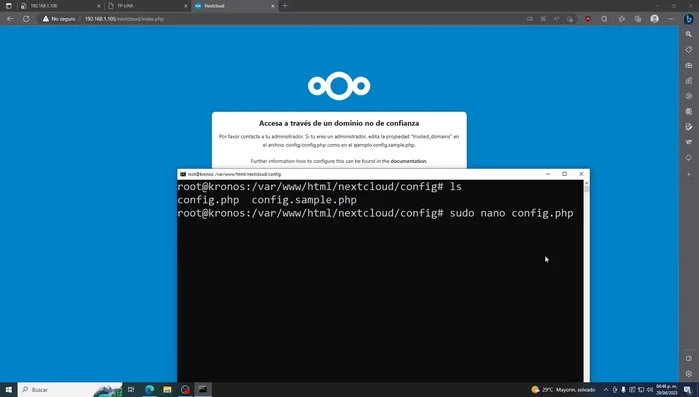Image resolution: width=699 pixels, height=397 pixels.
Task: Click the browser address bar URL
Action: (124, 19)
